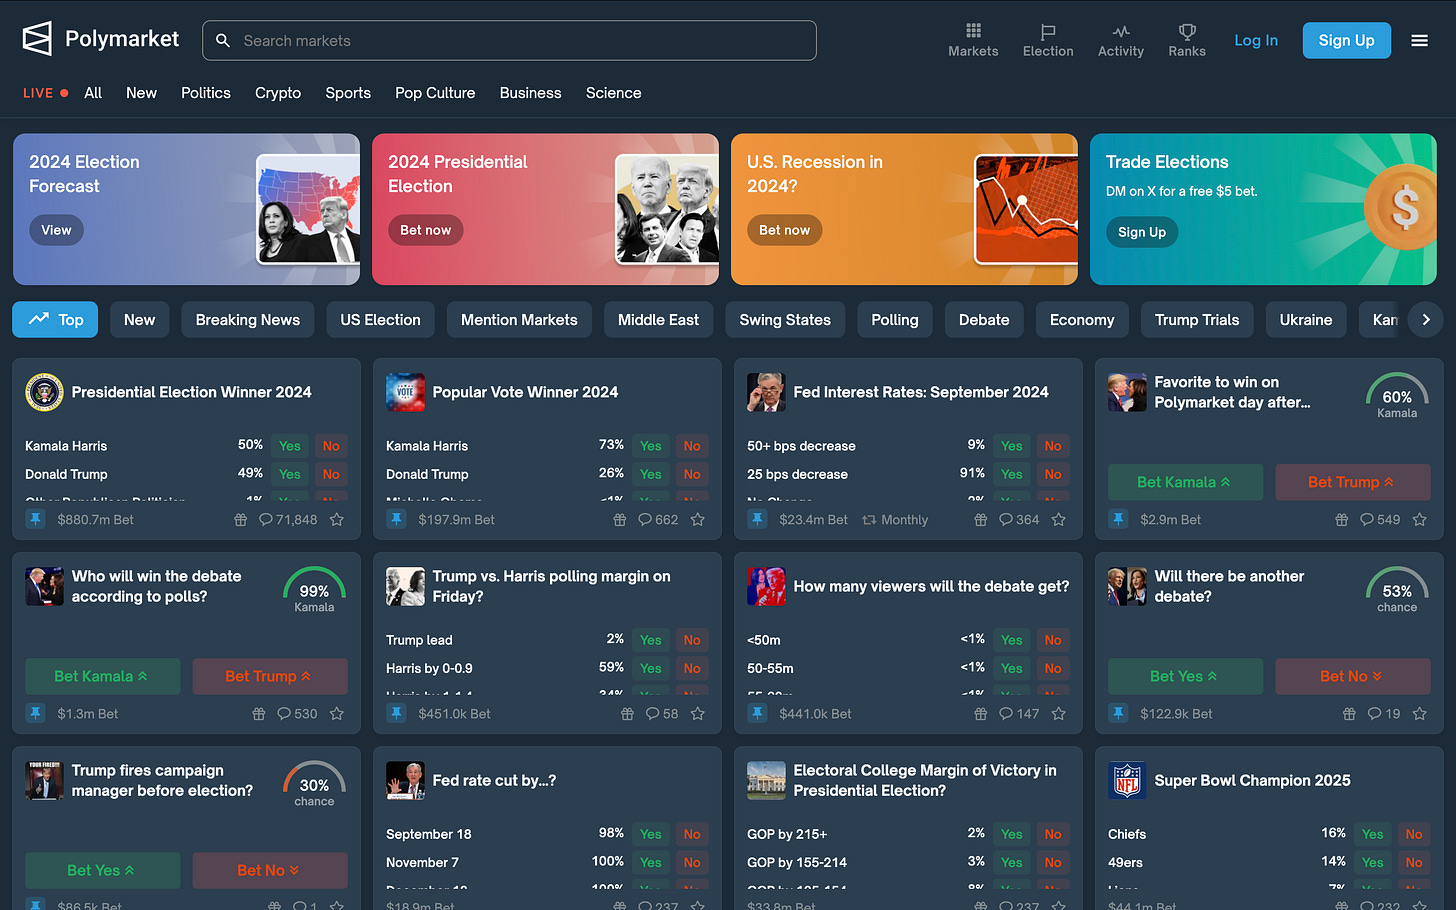The image size is (1456, 910).
Task: Click No for Donald Trump in Popular Vote
Action: [x=692, y=474]
